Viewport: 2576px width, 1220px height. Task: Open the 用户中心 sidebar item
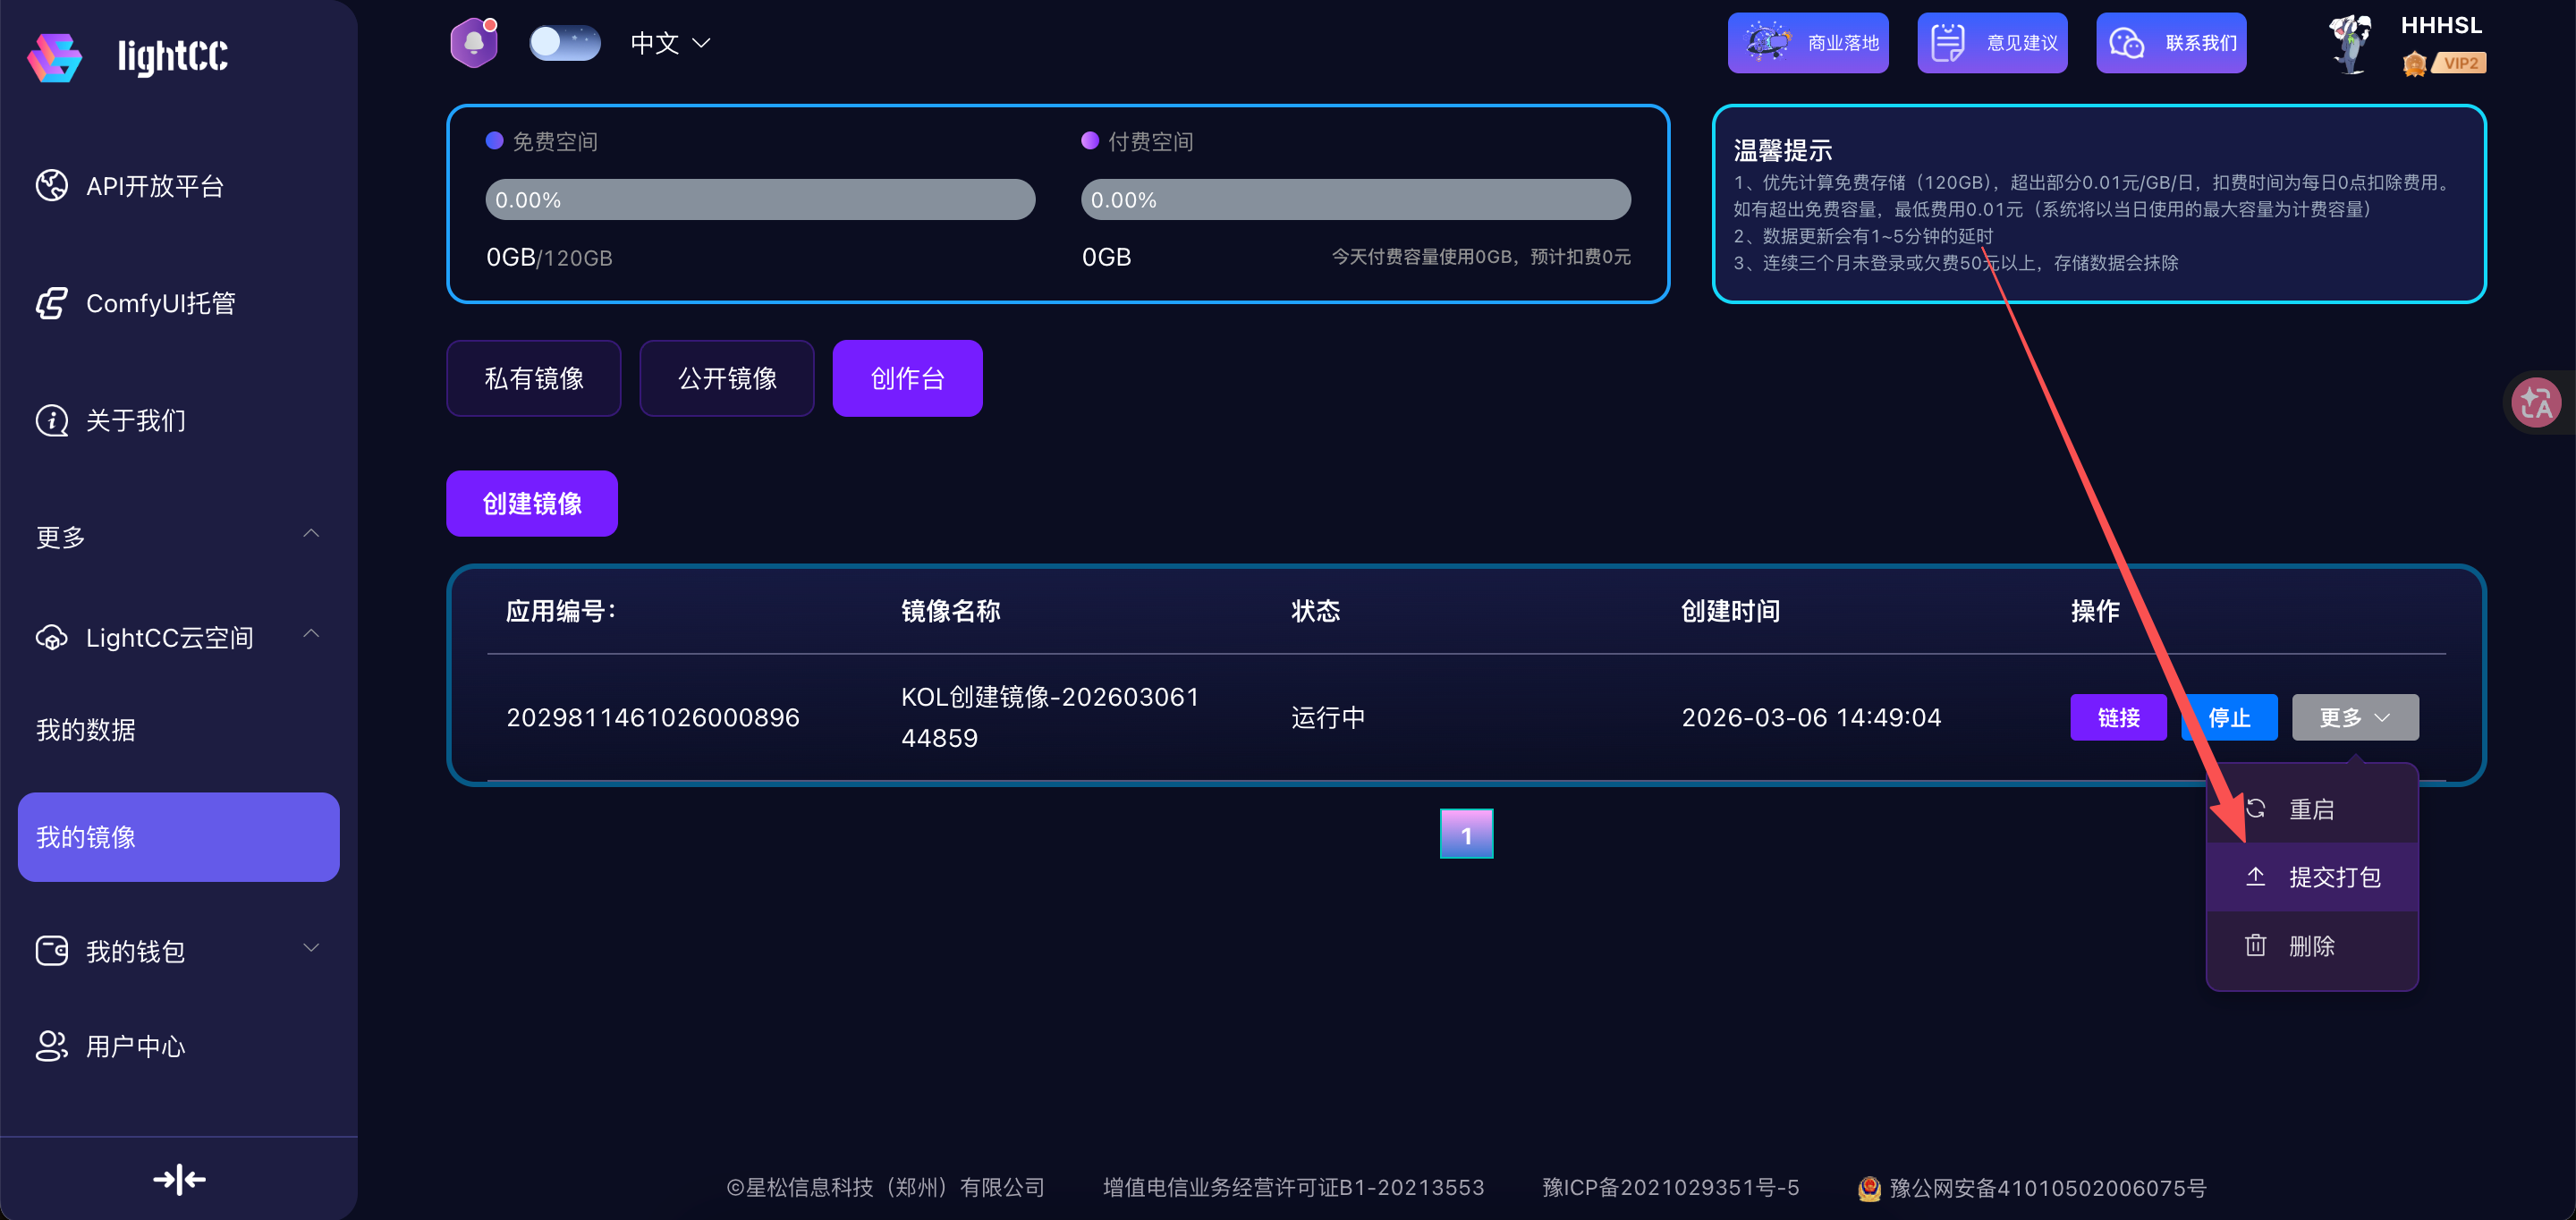(134, 1046)
